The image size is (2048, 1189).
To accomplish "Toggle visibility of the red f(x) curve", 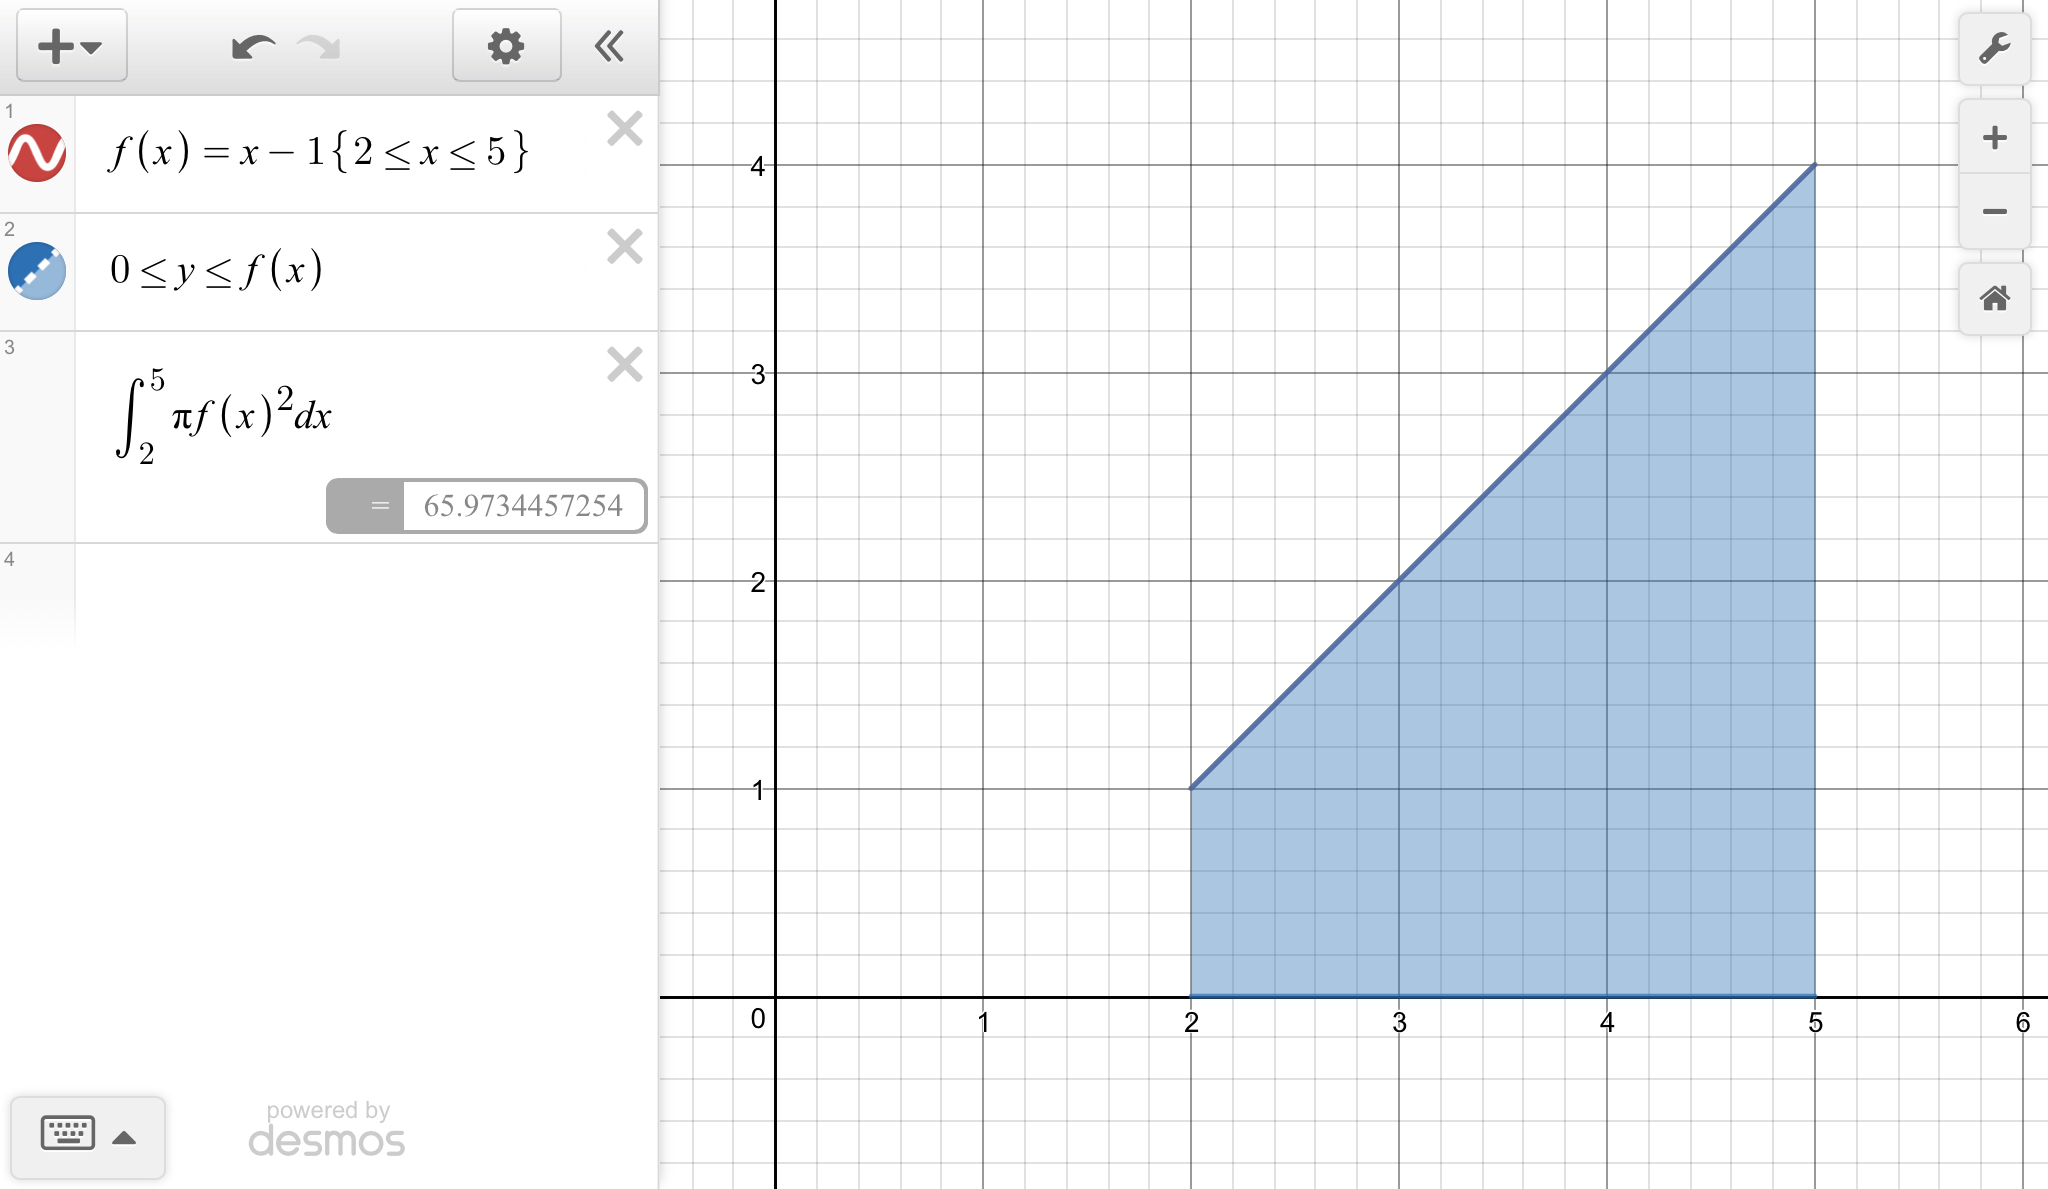I will 37,153.
